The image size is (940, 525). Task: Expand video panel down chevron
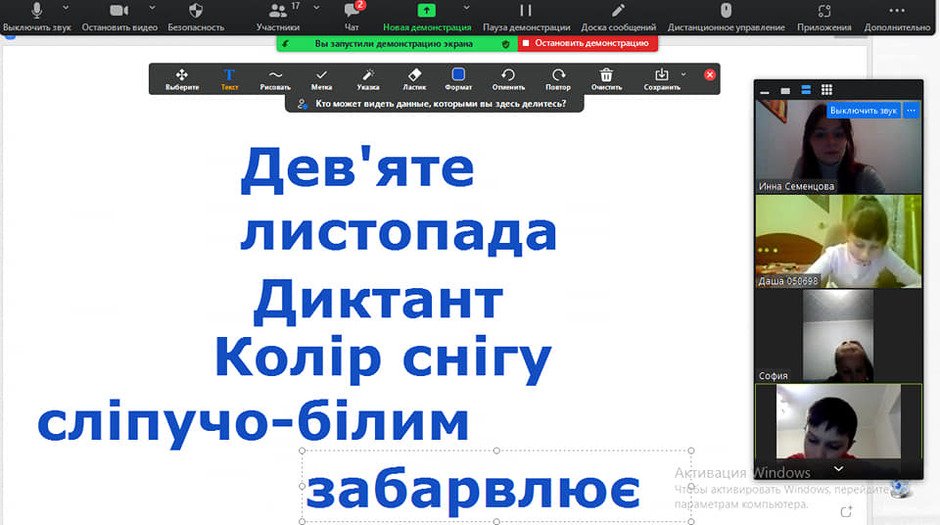click(839, 469)
